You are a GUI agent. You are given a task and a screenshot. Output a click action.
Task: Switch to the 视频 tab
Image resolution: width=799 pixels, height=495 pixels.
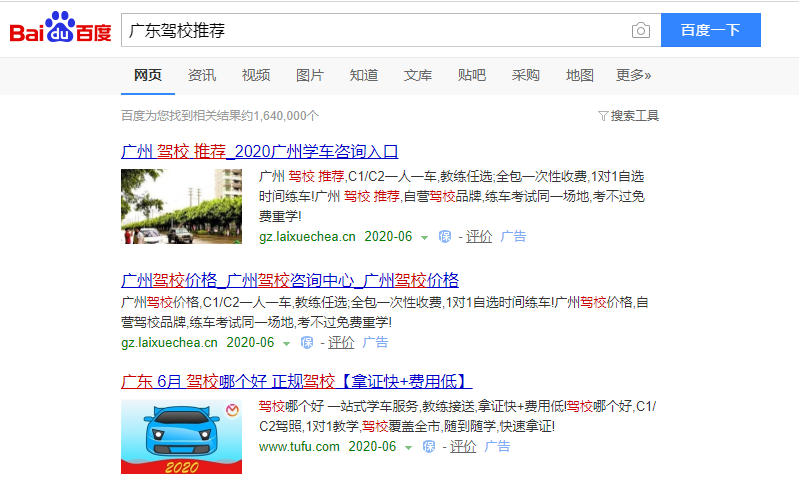(256, 75)
